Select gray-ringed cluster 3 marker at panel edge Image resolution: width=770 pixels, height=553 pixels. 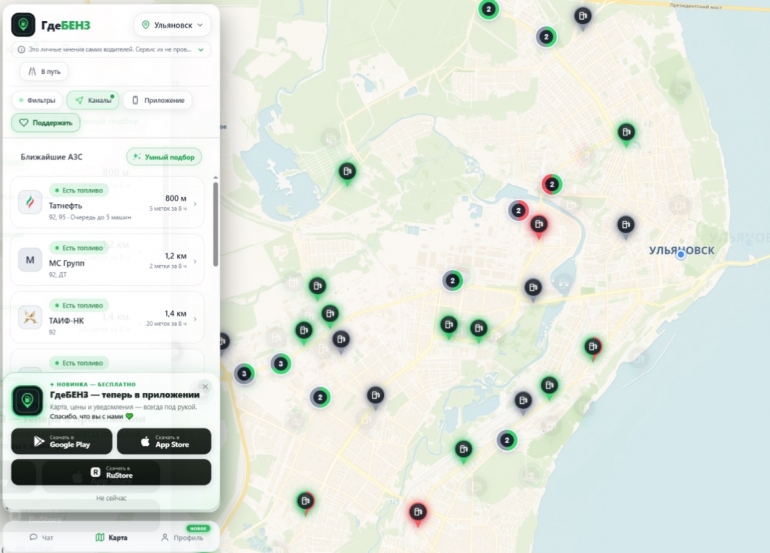(x=244, y=374)
